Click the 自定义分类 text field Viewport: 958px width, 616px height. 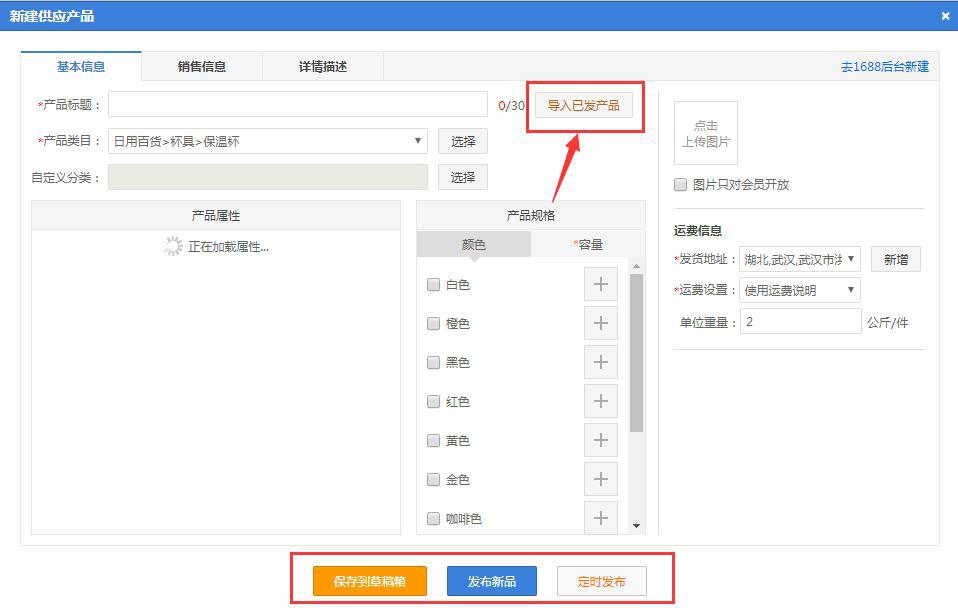[x=268, y=177]
